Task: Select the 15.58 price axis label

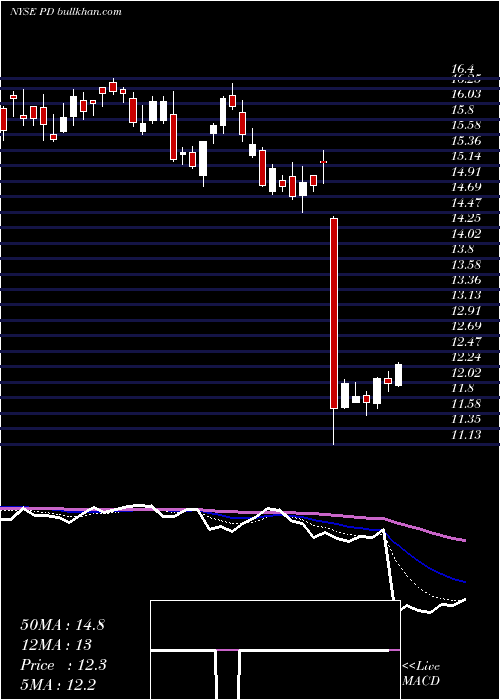Action: coord(466,125)
